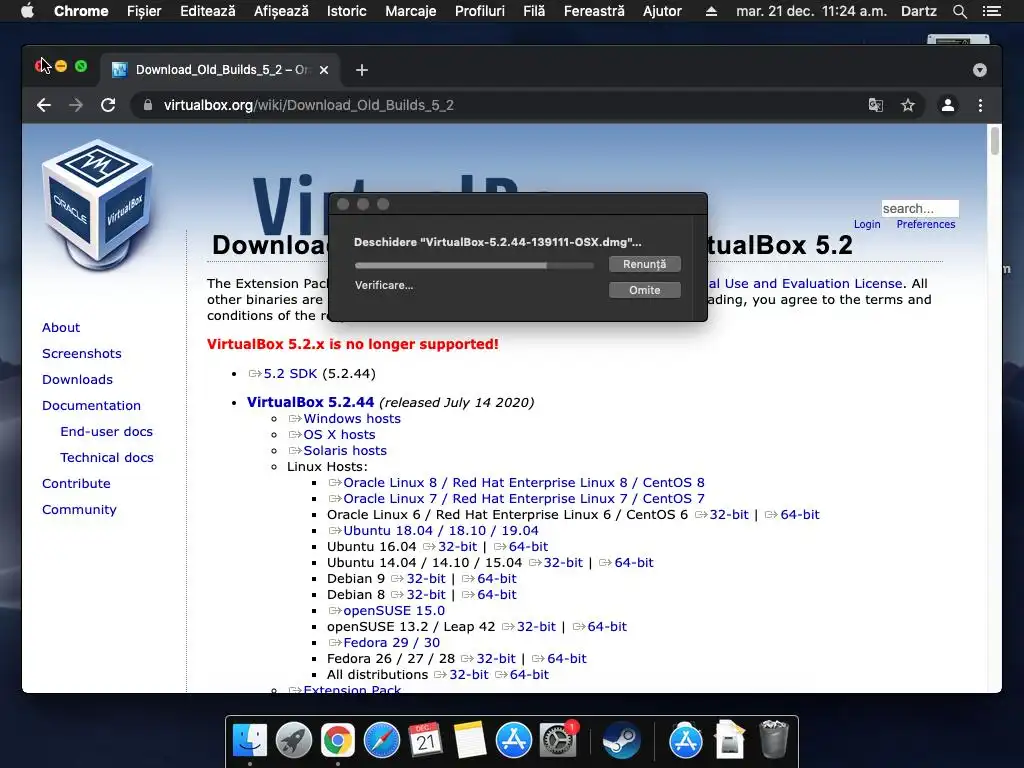The width and height of the screenshot is (1024, 768).
Task: Go back to previous page
Action: click(44, 105)
